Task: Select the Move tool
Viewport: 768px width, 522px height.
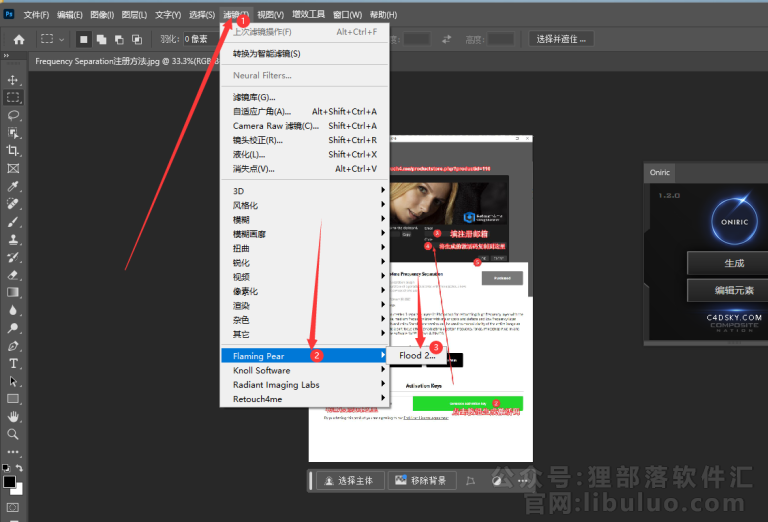Action: coord(13,80)
